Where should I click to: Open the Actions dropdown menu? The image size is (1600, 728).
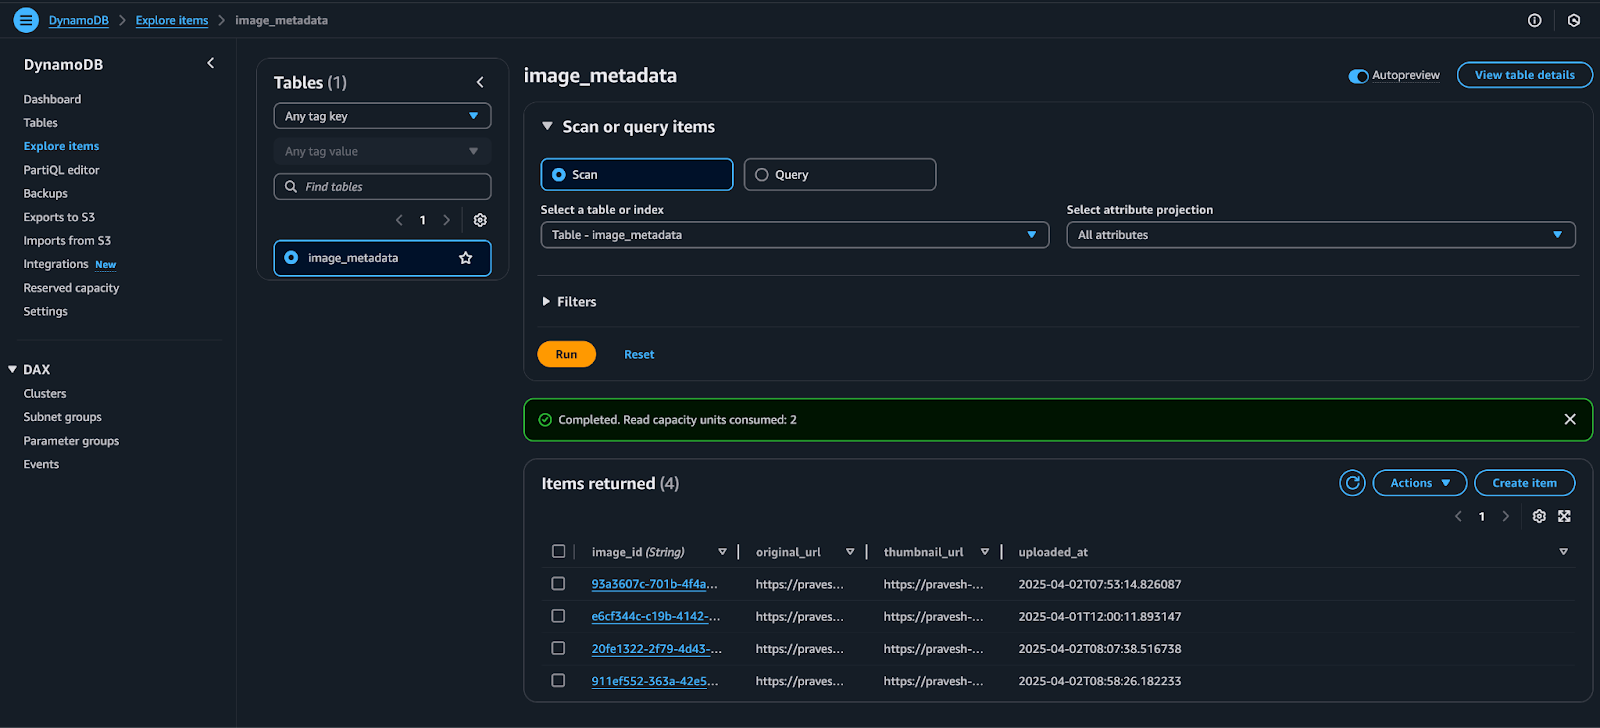click(x=1419, y=483)
